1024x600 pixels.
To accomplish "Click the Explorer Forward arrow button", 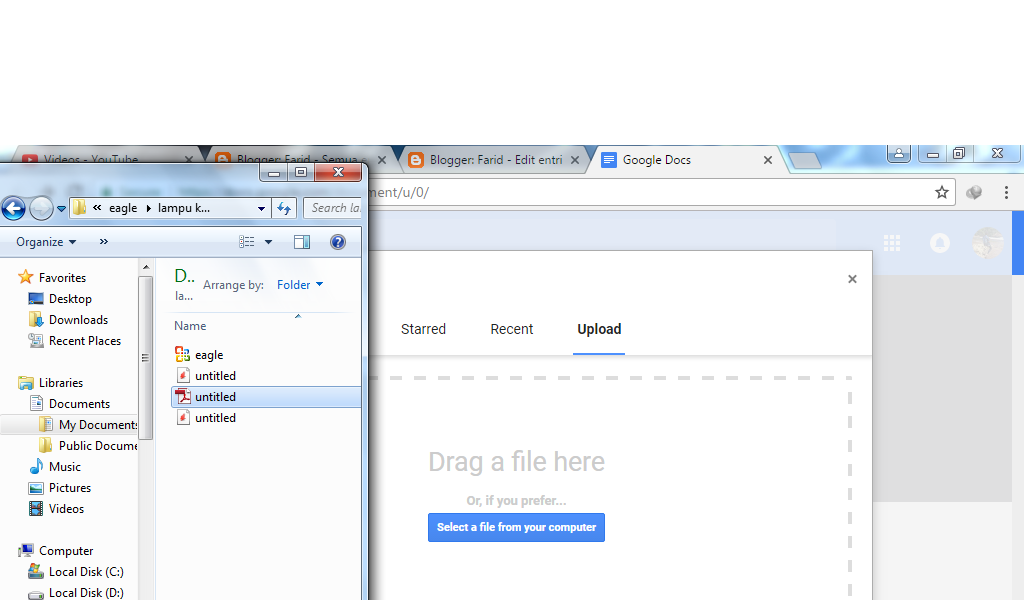I will pyautogui.click(x=41, y=208).
